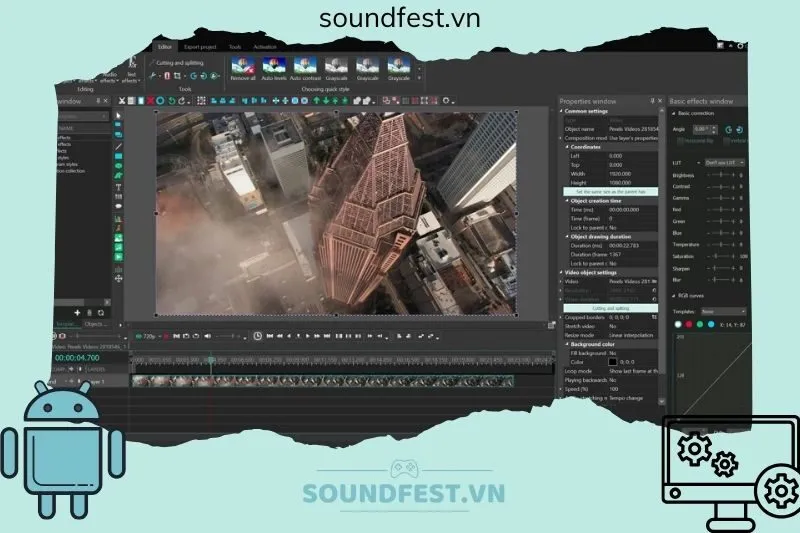
Task: Select the green RGB curve channel dot
Action: click(x=700, y=324)
